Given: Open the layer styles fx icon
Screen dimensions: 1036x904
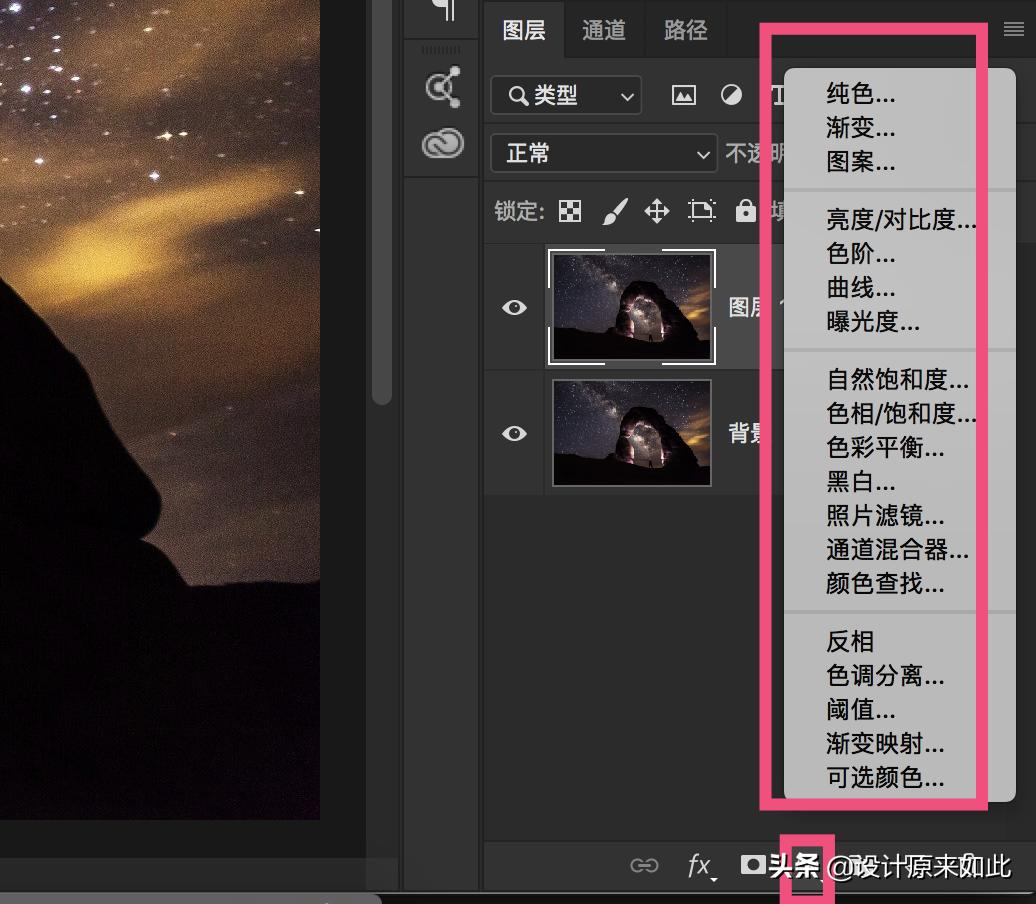Looking at the screenshot, I should pyautogui.click(x=699, y=864).
